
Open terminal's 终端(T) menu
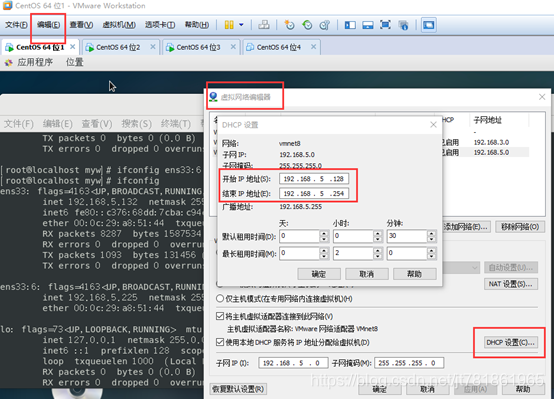[176, 124]
